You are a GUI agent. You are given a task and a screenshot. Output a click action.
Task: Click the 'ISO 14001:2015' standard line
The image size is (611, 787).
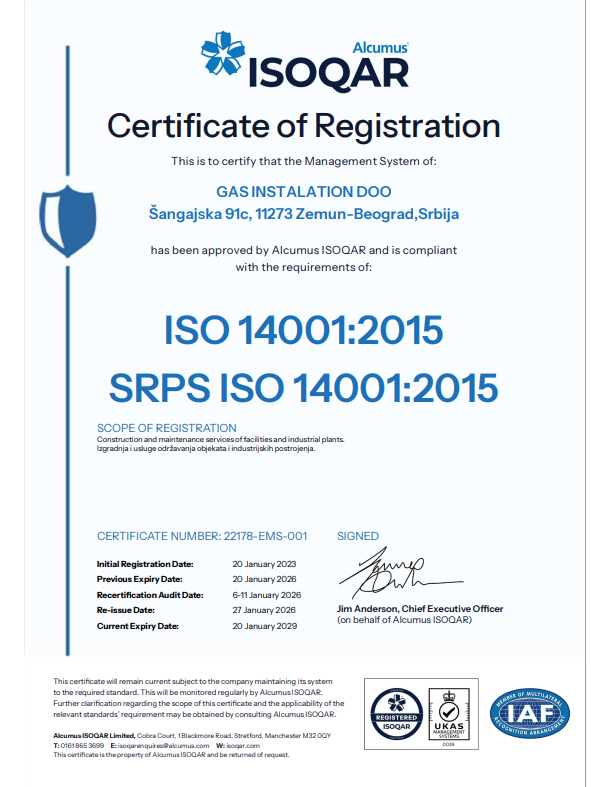(304, 330)
